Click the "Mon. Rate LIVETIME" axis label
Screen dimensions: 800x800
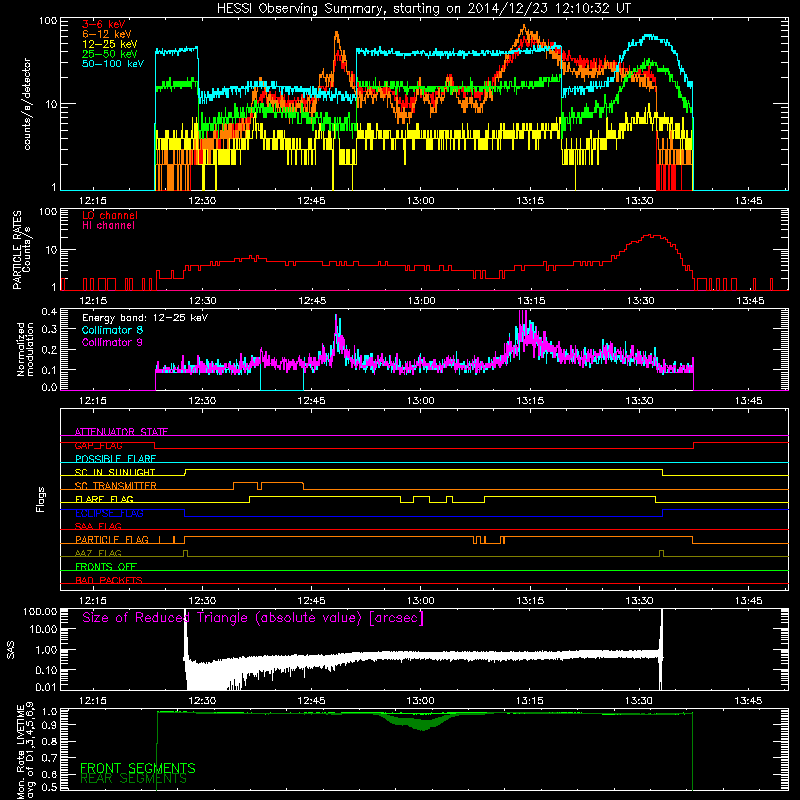pyautogui.click(x=20, y=752)
